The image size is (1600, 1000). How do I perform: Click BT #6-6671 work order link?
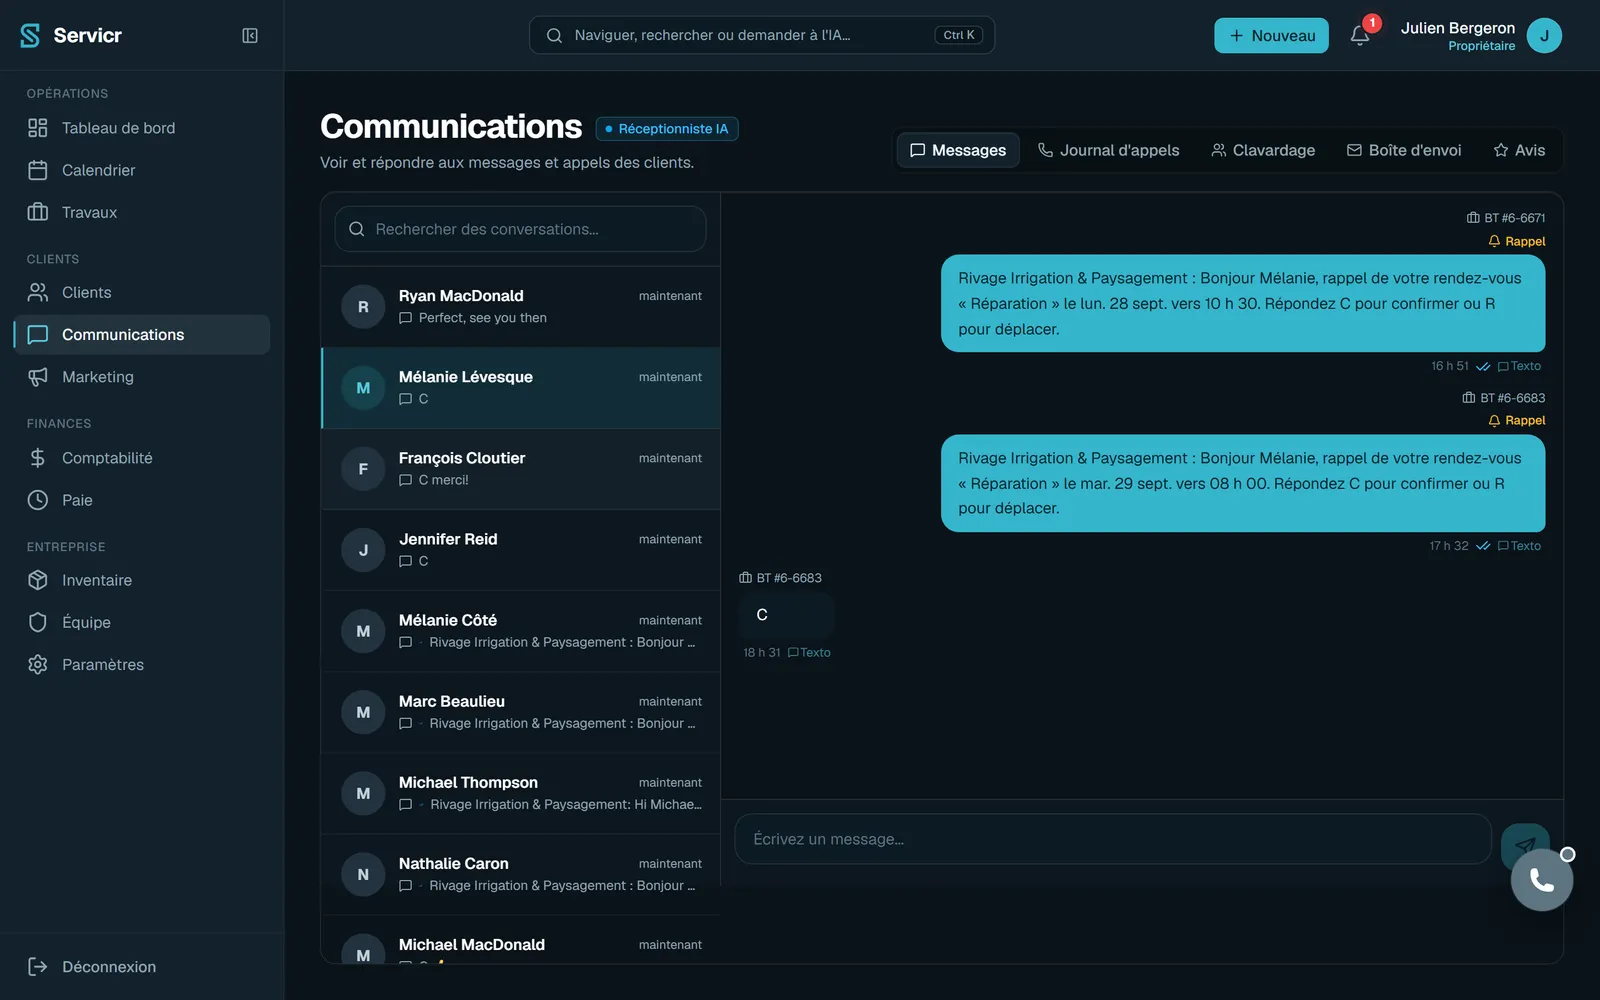pyautogui.click(x=1506, y=218)
